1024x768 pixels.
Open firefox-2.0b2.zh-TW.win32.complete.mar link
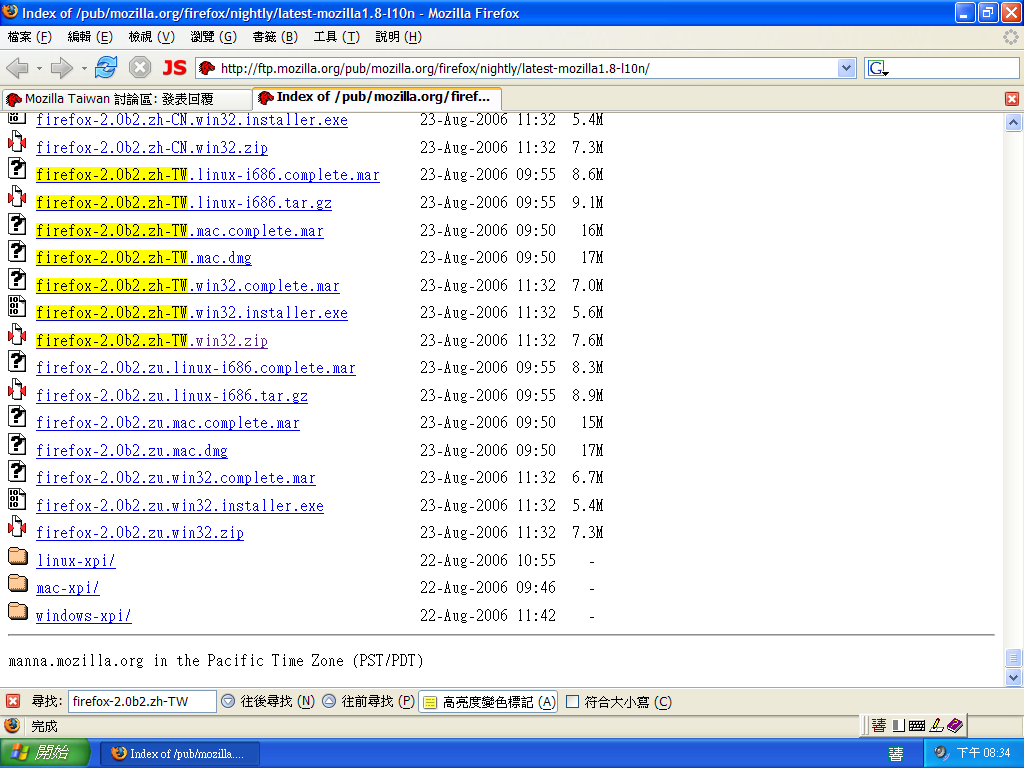pos(188,285)
